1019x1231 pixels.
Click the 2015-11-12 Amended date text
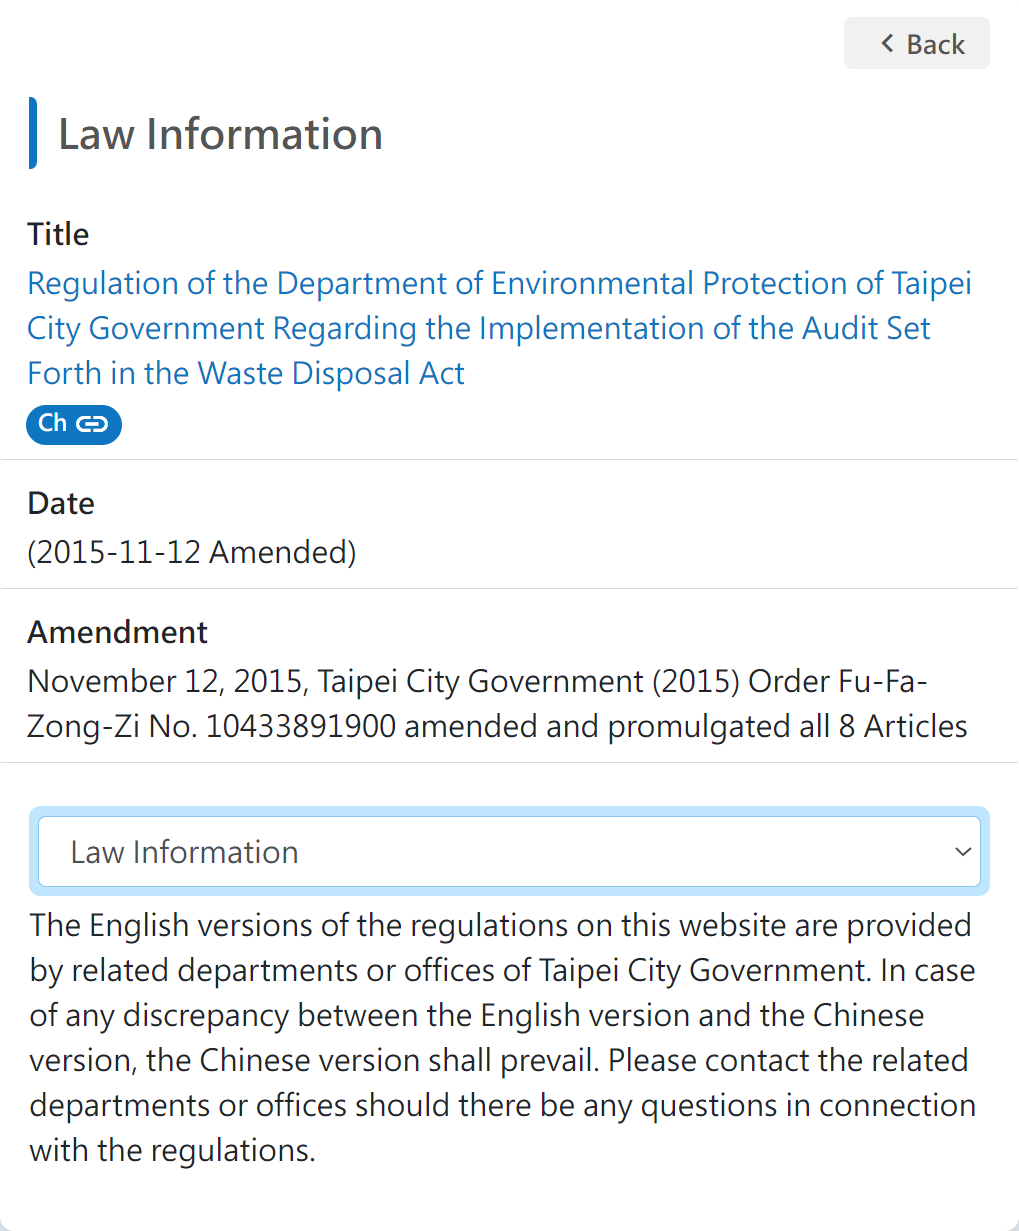coord(192,552)
